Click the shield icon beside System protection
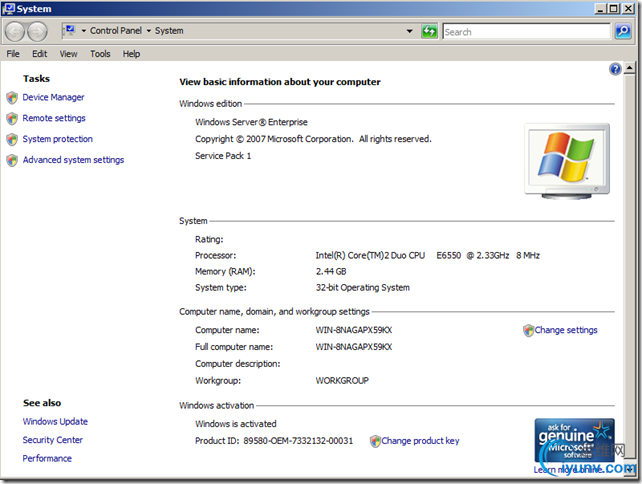 click(x=12, y=139)
